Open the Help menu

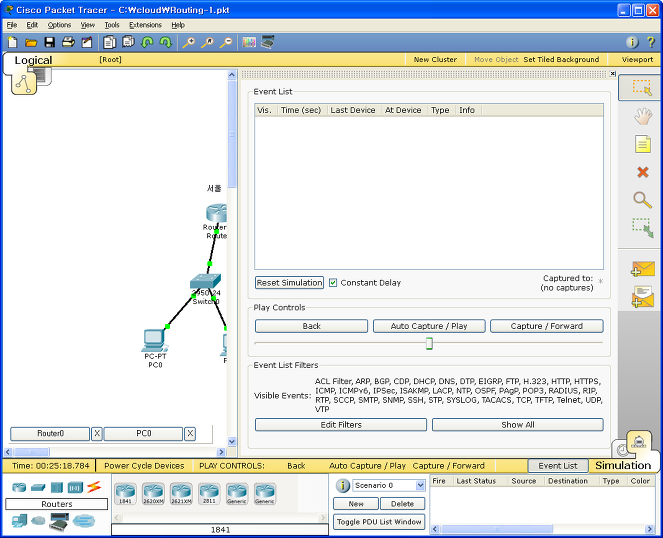178,25
